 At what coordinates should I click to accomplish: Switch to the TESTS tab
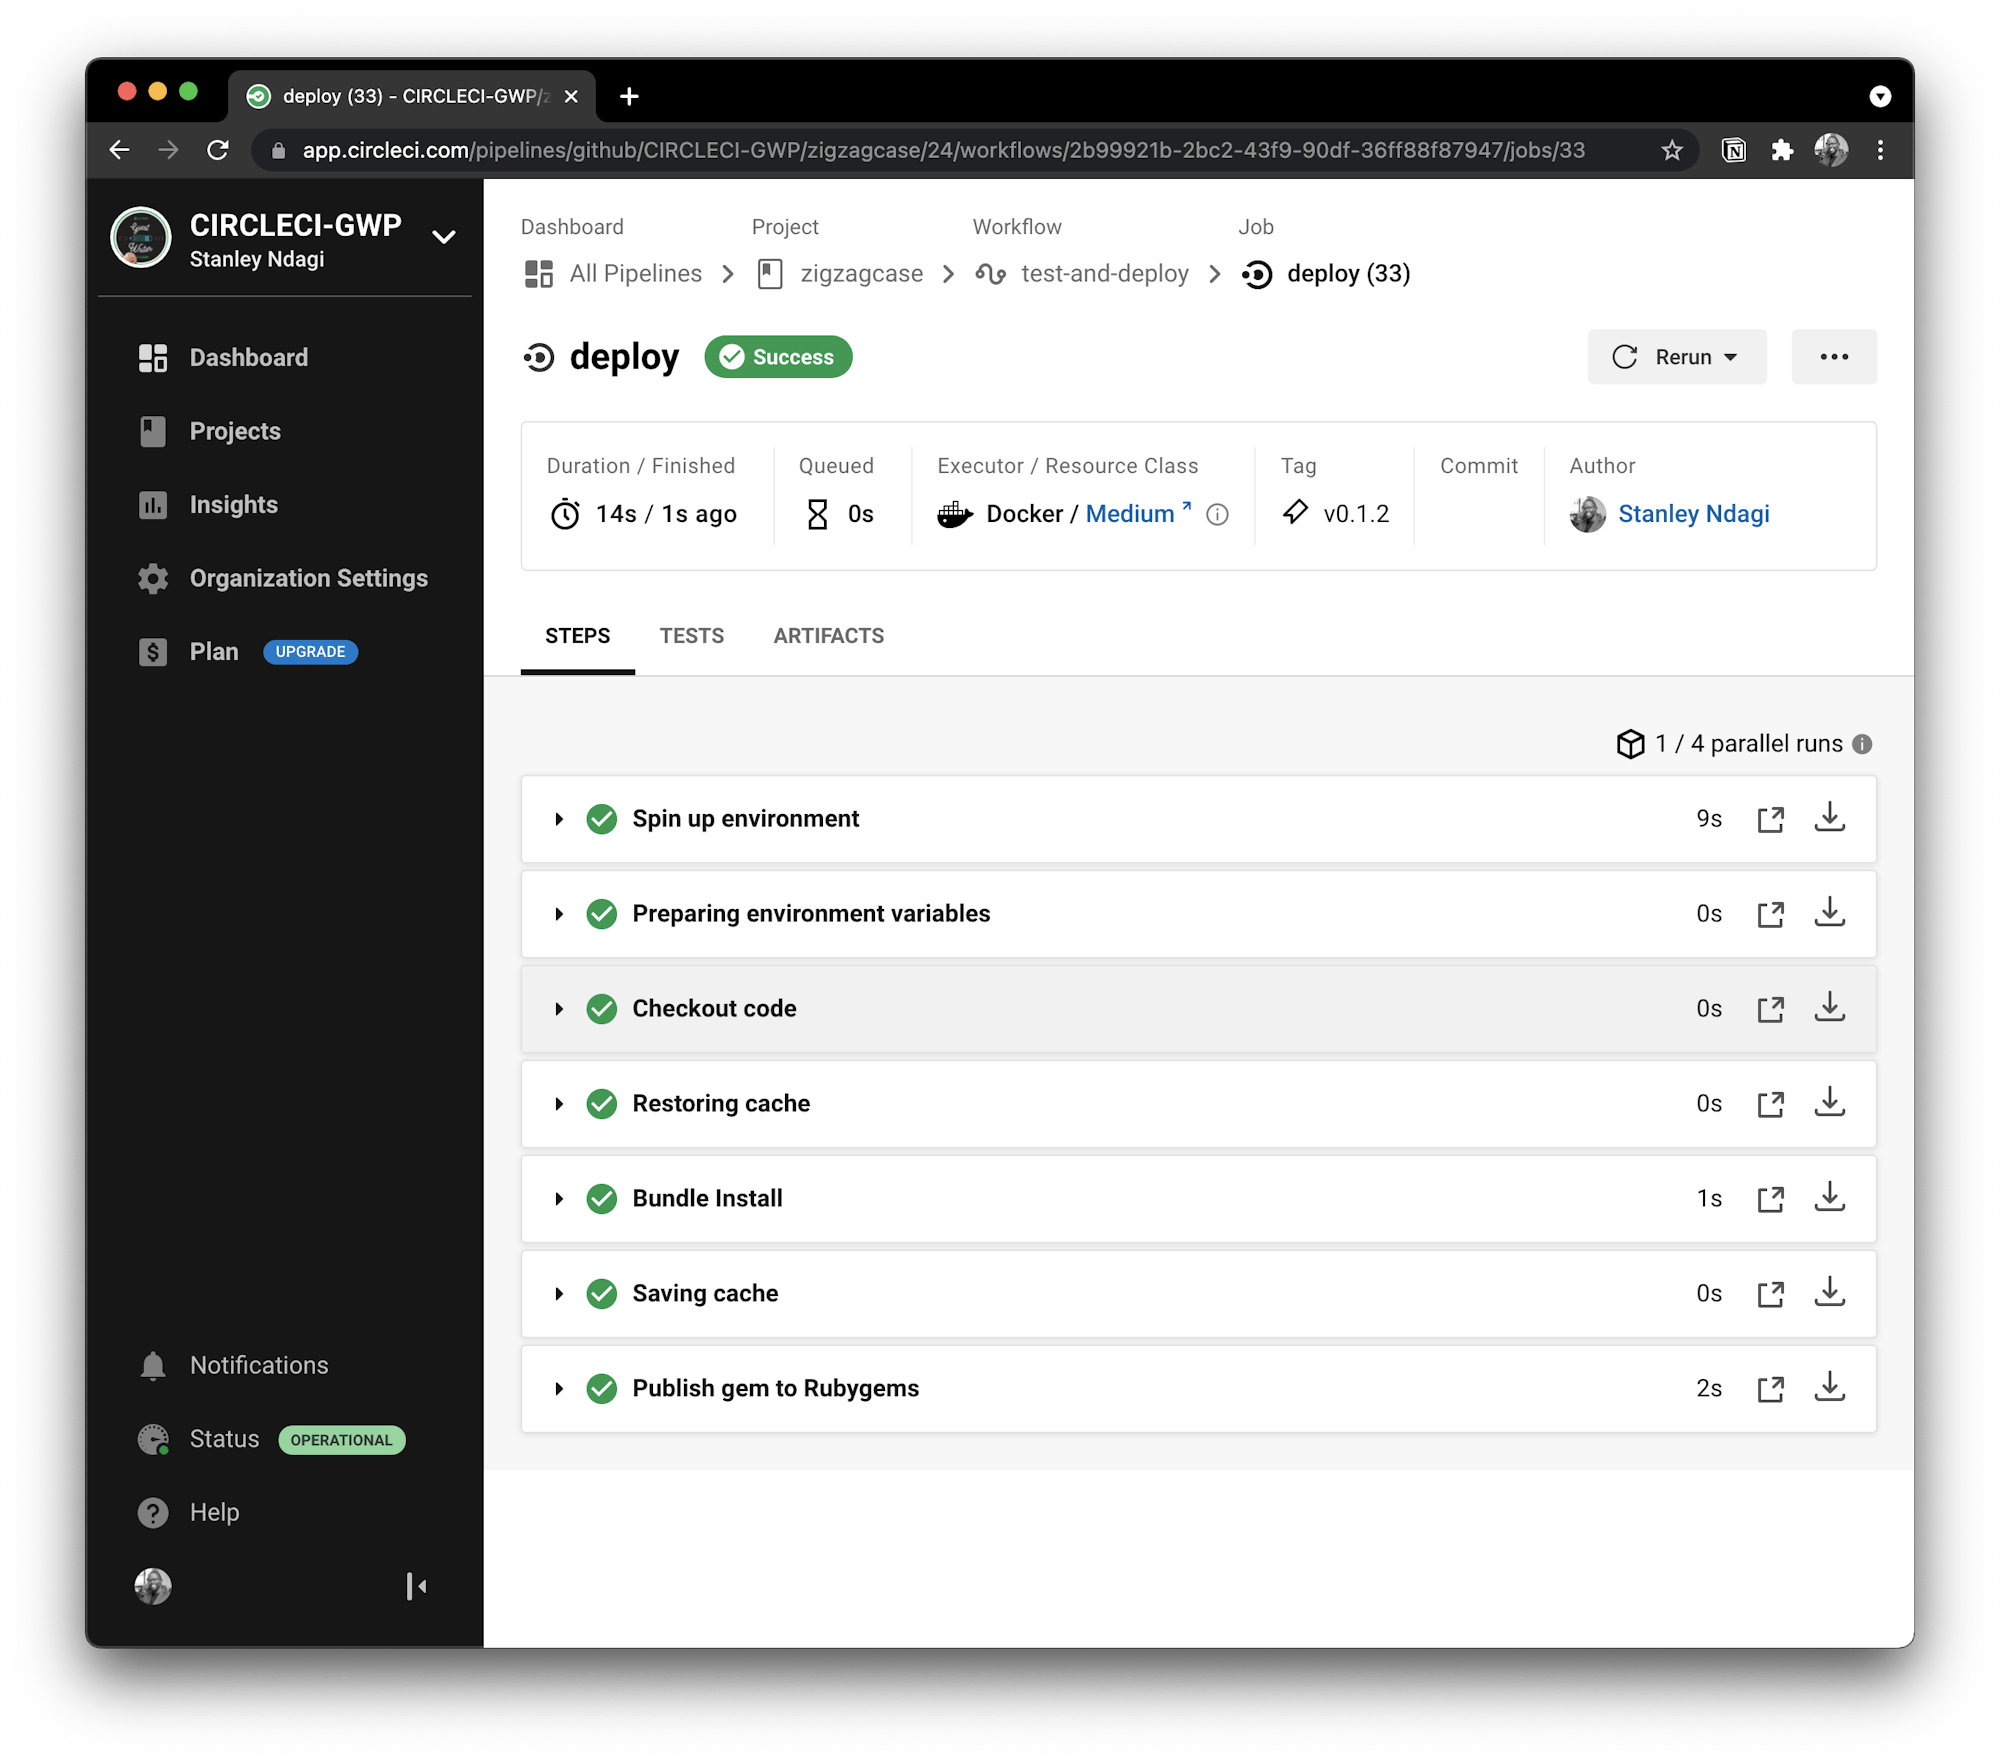[691, 635]
